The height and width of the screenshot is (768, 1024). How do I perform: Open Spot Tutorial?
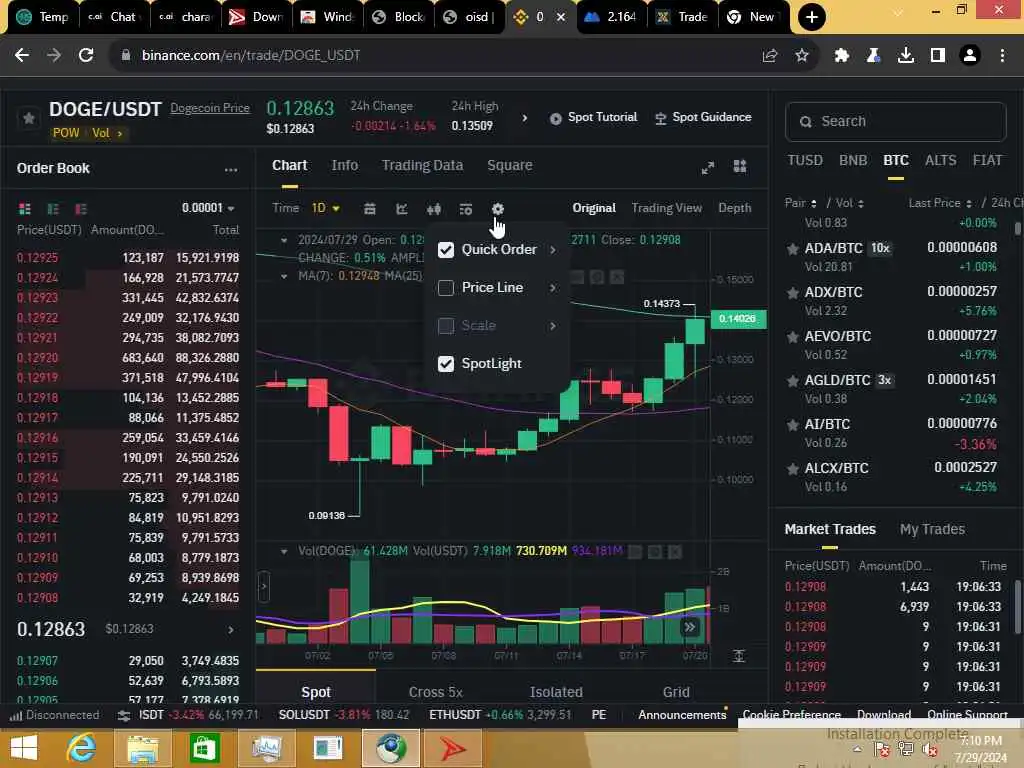(x=593, y=118)
